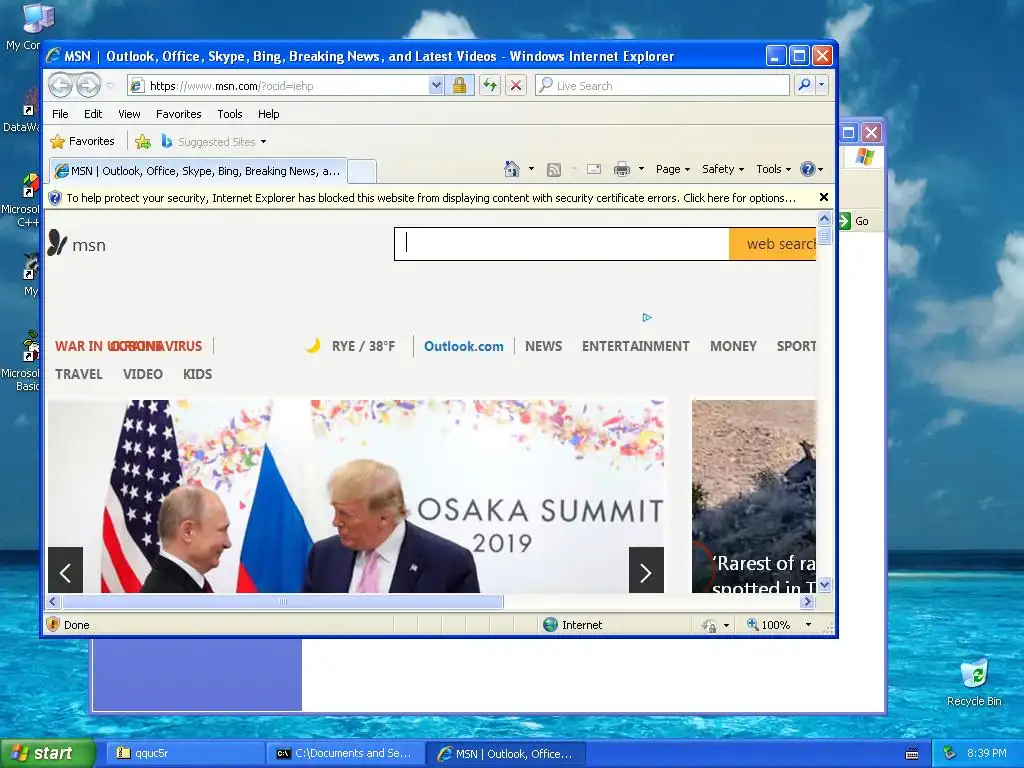1024x768 pixels.
Task: Click the Home page icon
Action: [512, 169]
